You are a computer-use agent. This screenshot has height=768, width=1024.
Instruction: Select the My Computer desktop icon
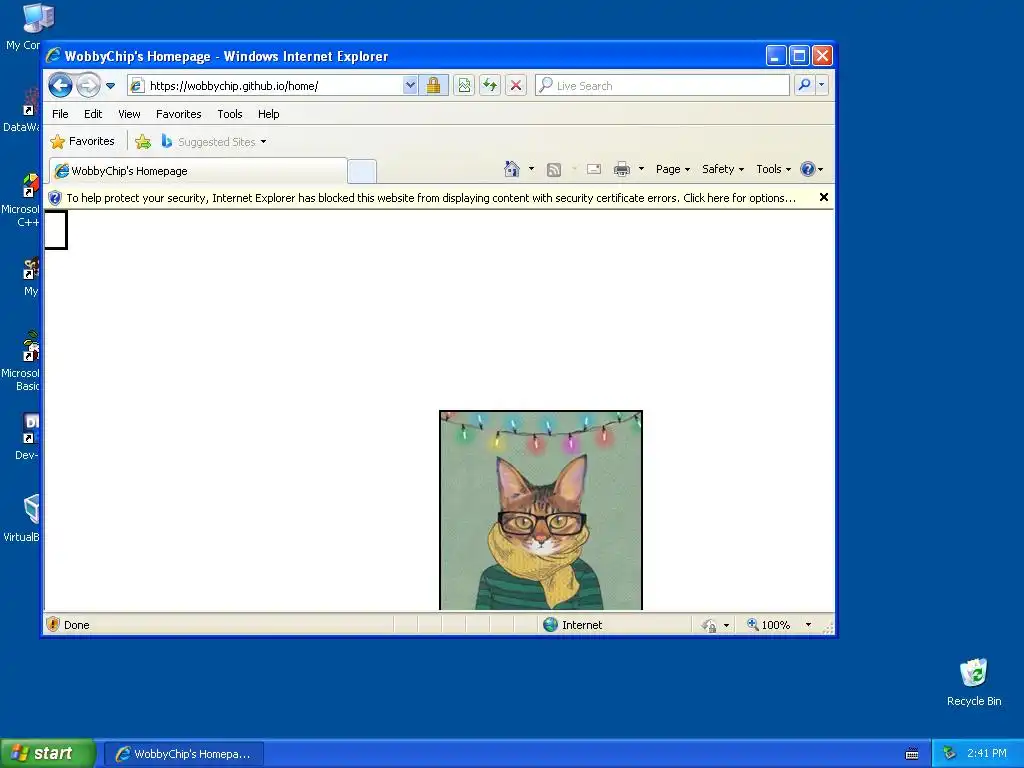[24, 27]
